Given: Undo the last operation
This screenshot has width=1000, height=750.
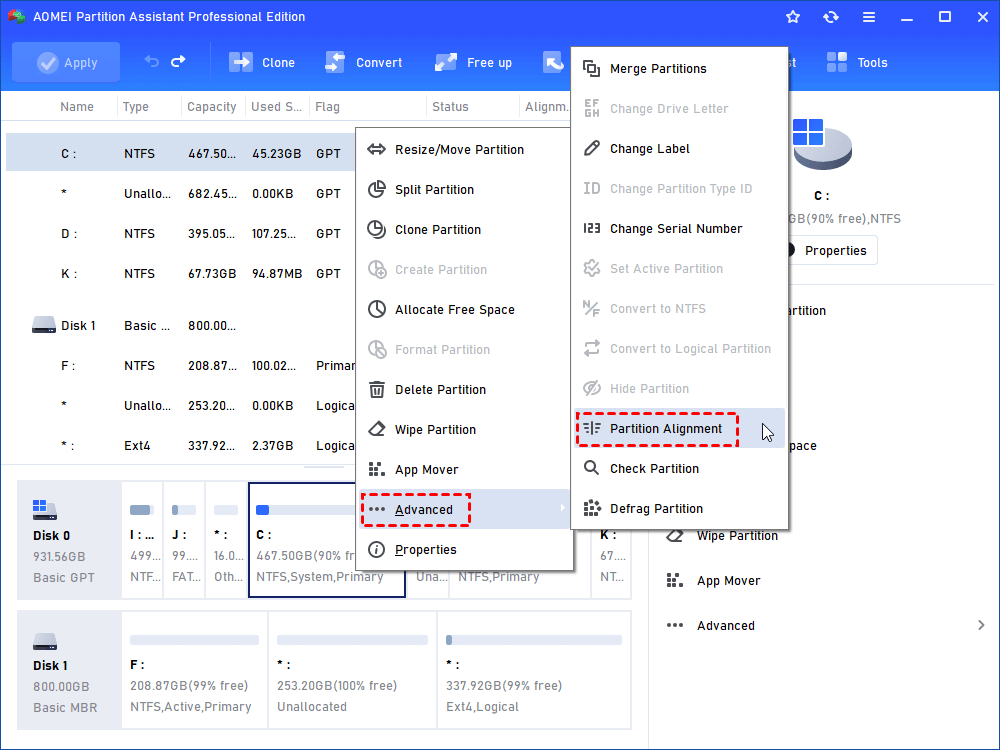Looking at the screenshot, I should pyautogui.click(x=152, y=61).
